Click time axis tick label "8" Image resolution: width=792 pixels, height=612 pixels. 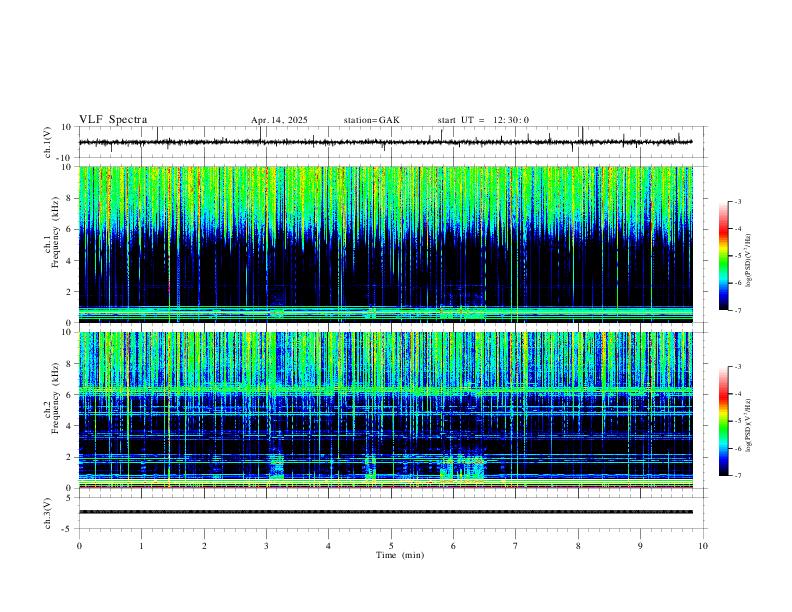point(578,546)
